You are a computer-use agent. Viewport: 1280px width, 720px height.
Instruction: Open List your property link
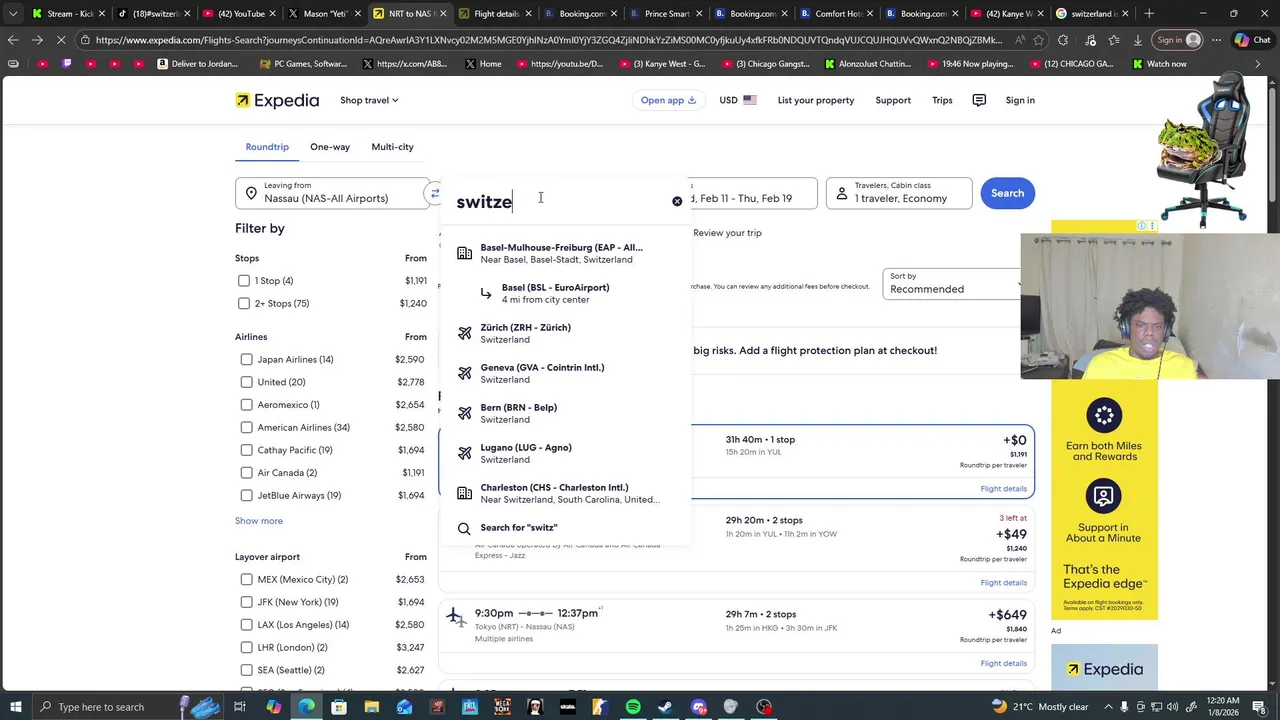[816, 100]
